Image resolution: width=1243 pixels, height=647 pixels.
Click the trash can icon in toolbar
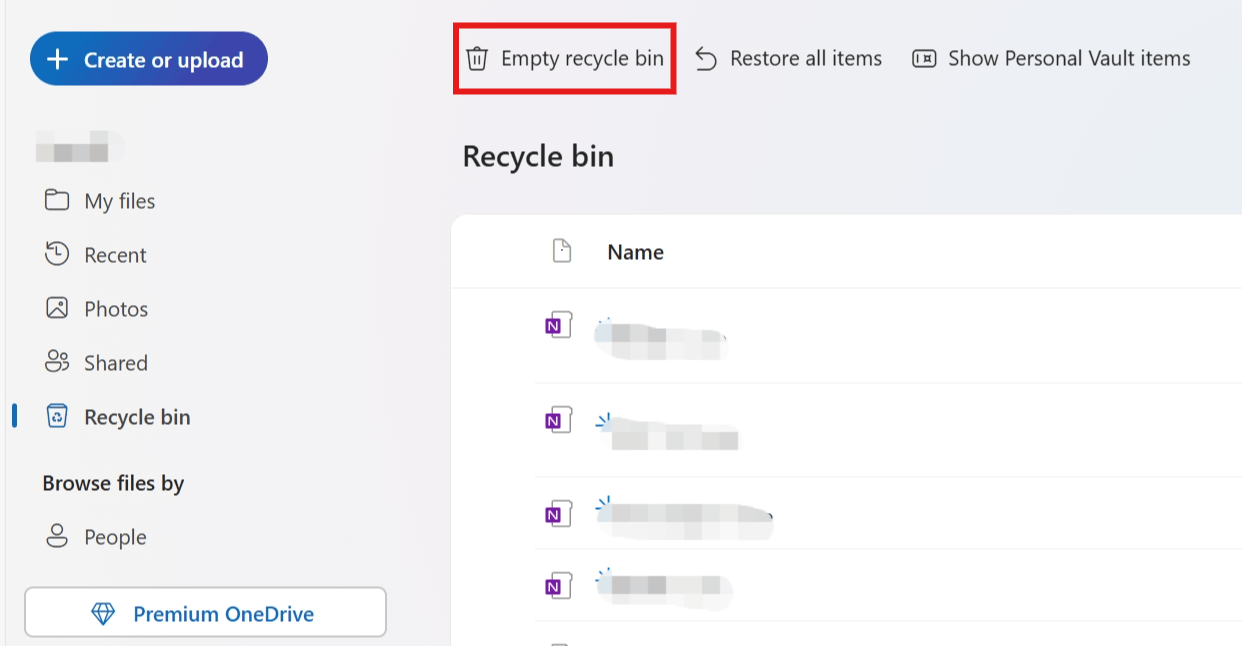(x=477, y=59)
